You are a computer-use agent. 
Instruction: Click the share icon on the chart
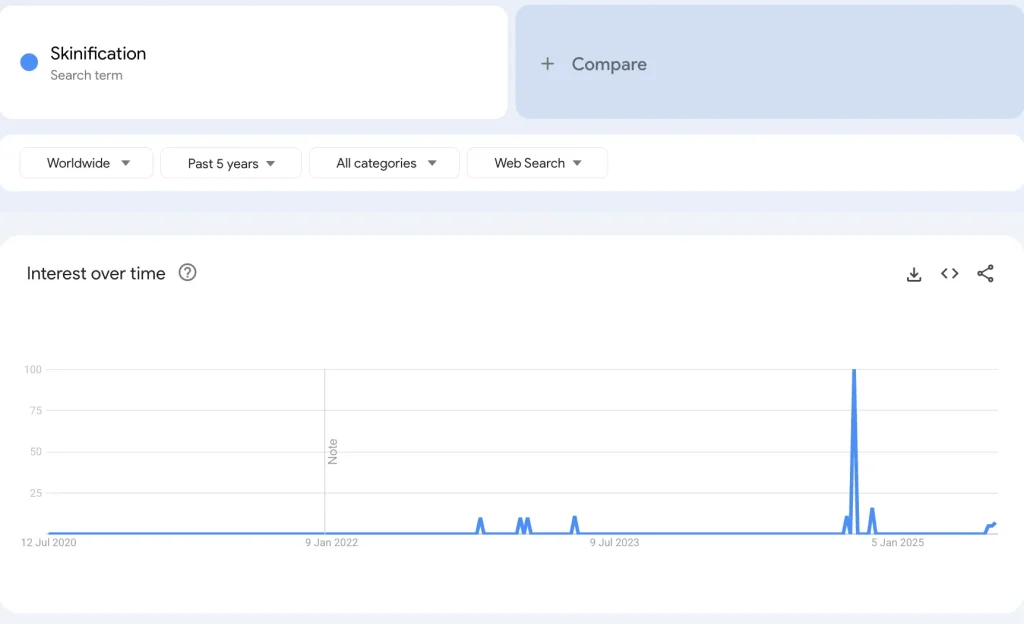coord(985,274)
